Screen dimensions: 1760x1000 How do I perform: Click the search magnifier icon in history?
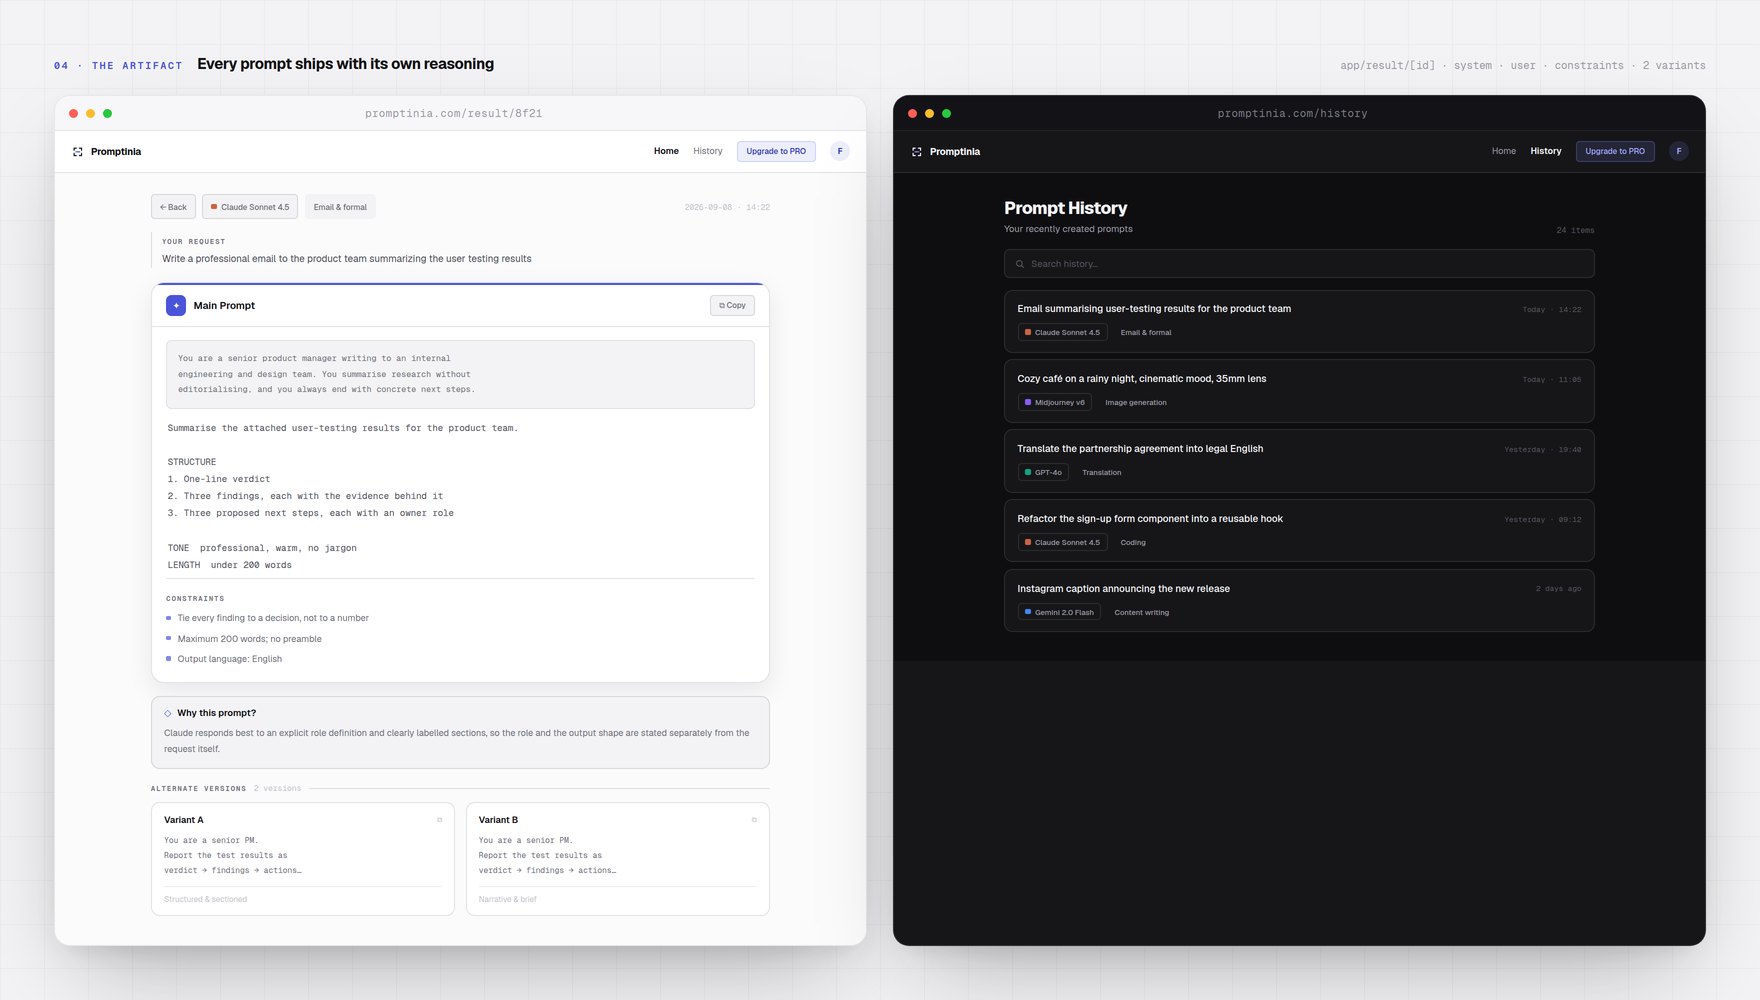pyautogui.click(x=1020, y=264)
